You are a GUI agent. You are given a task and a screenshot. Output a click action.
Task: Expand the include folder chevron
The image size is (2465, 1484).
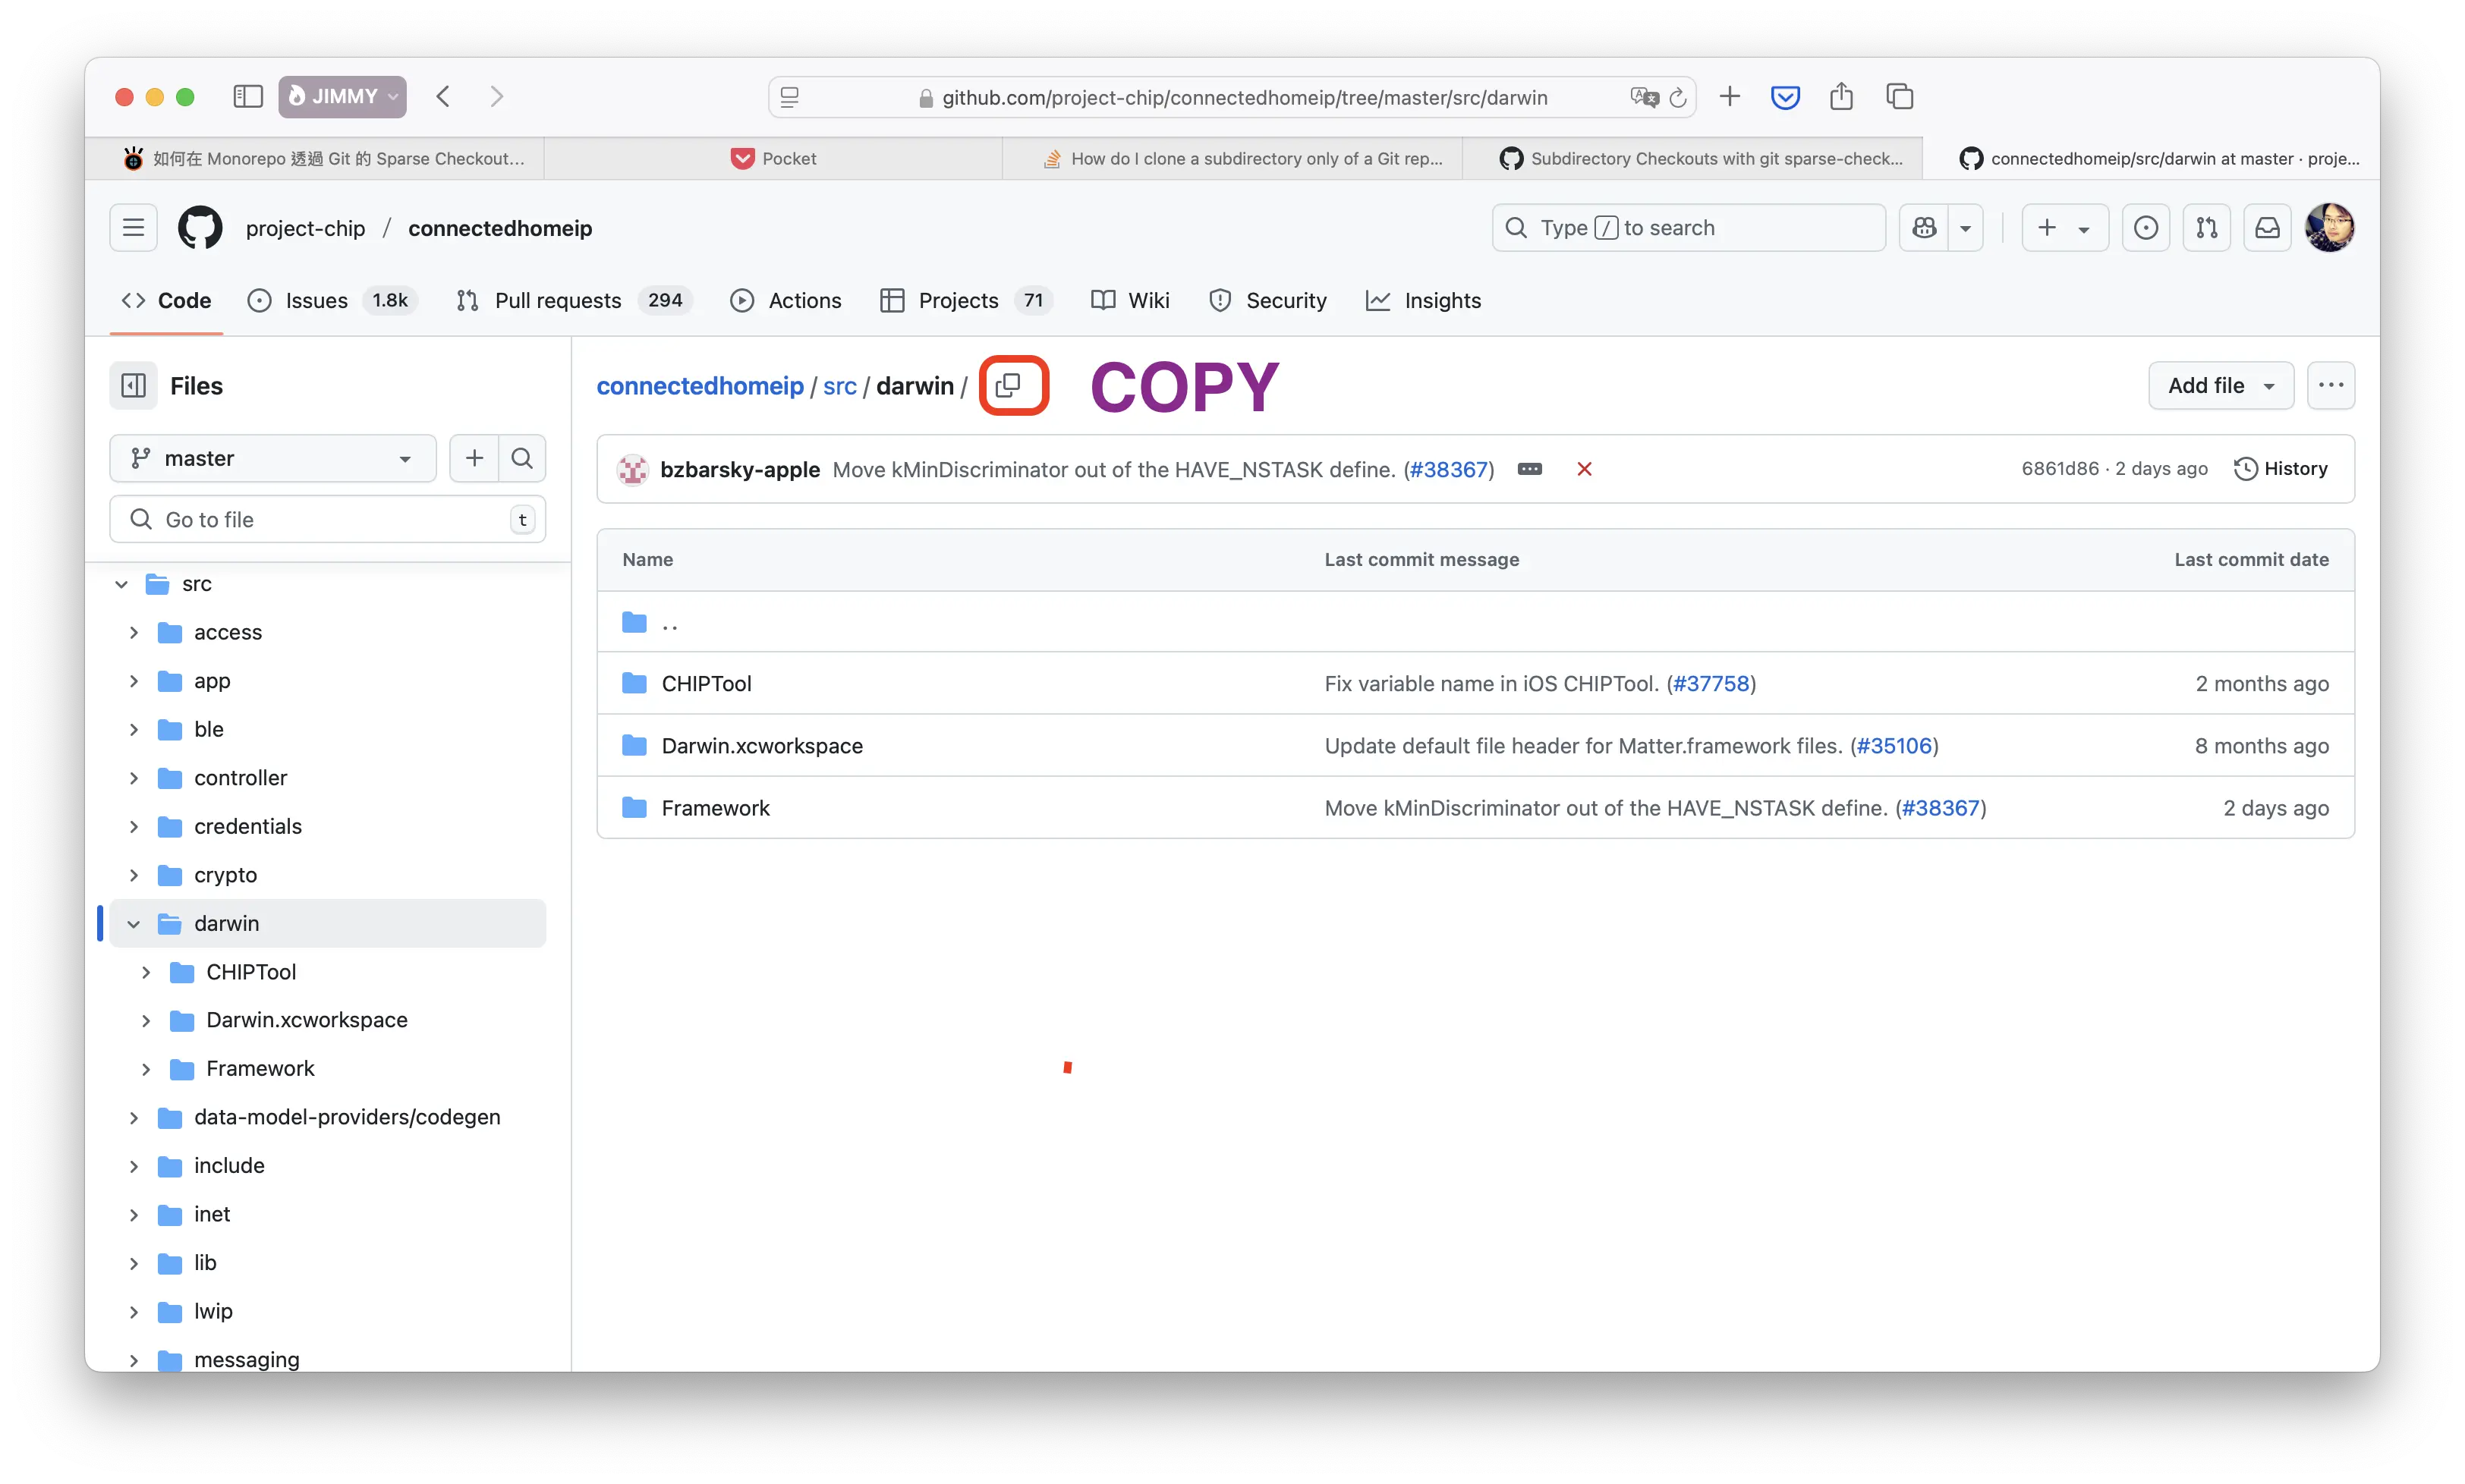click(x=134, y=1166)
